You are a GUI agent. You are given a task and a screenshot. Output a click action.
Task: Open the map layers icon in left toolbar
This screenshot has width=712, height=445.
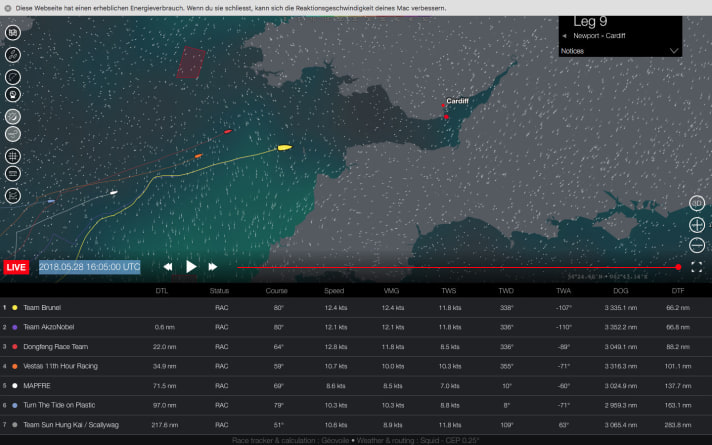point(13,33)
